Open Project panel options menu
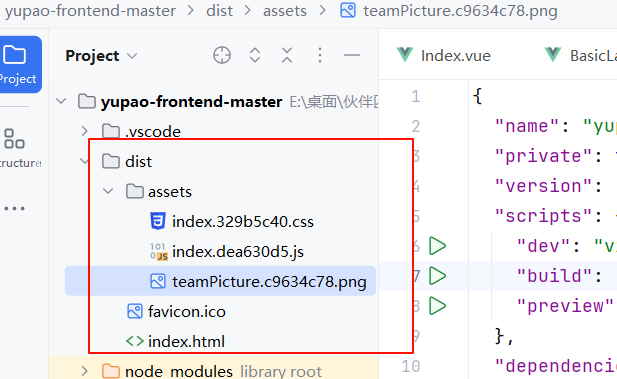This screenshot has width=617, height=379. pos(320,55)
